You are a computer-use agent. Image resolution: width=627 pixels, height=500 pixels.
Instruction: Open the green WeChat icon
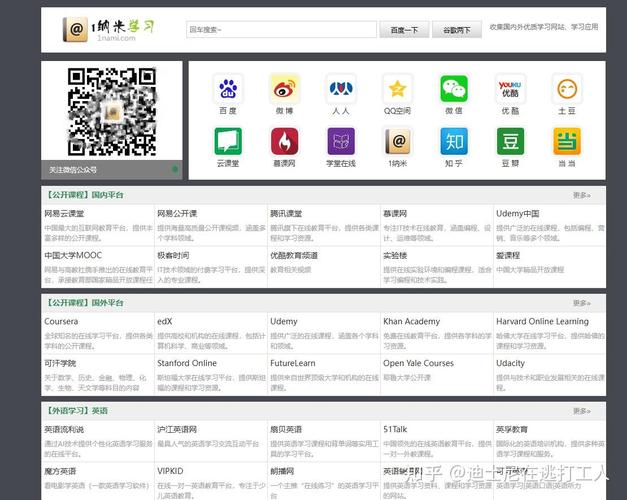click(454, 89)
